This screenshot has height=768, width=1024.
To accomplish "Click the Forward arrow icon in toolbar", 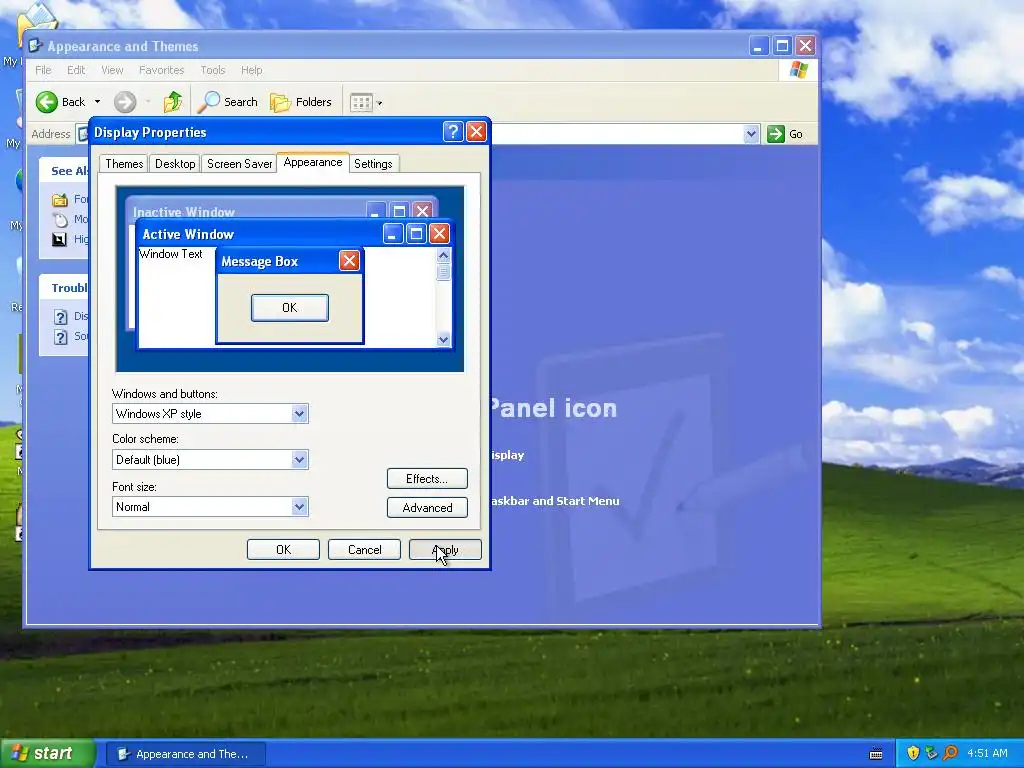I will point(125,102).
